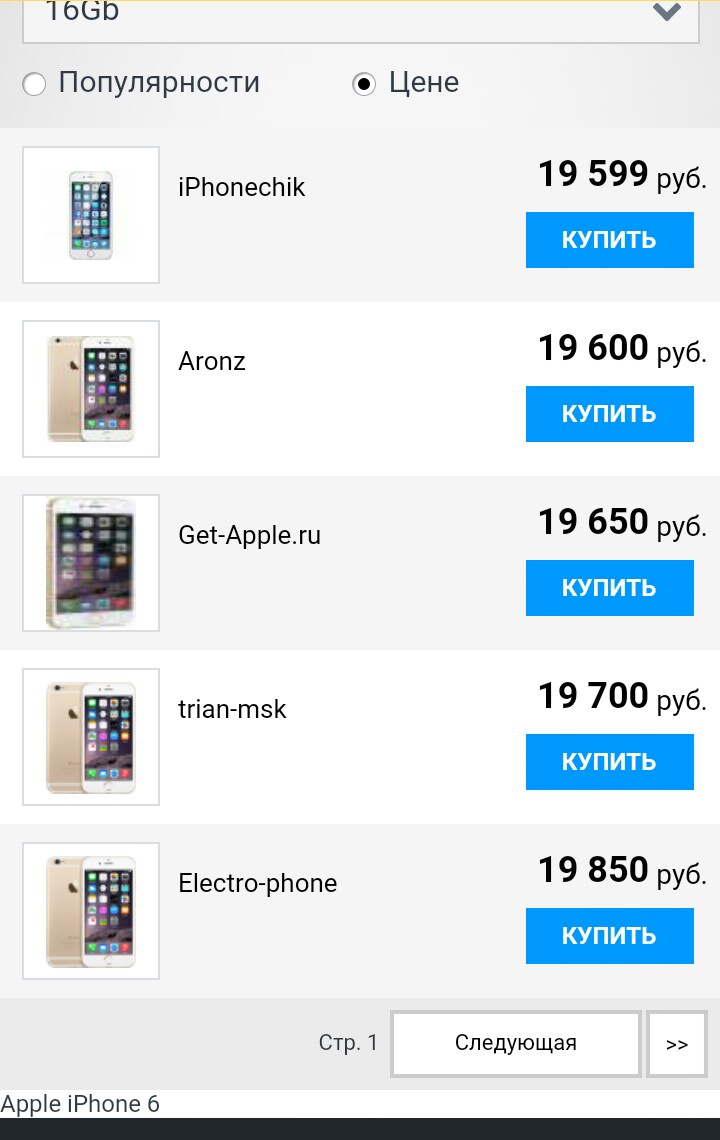The image size is (720, 1140).
Task: Open the iPhonechik store link
Action: click(242, 187)
